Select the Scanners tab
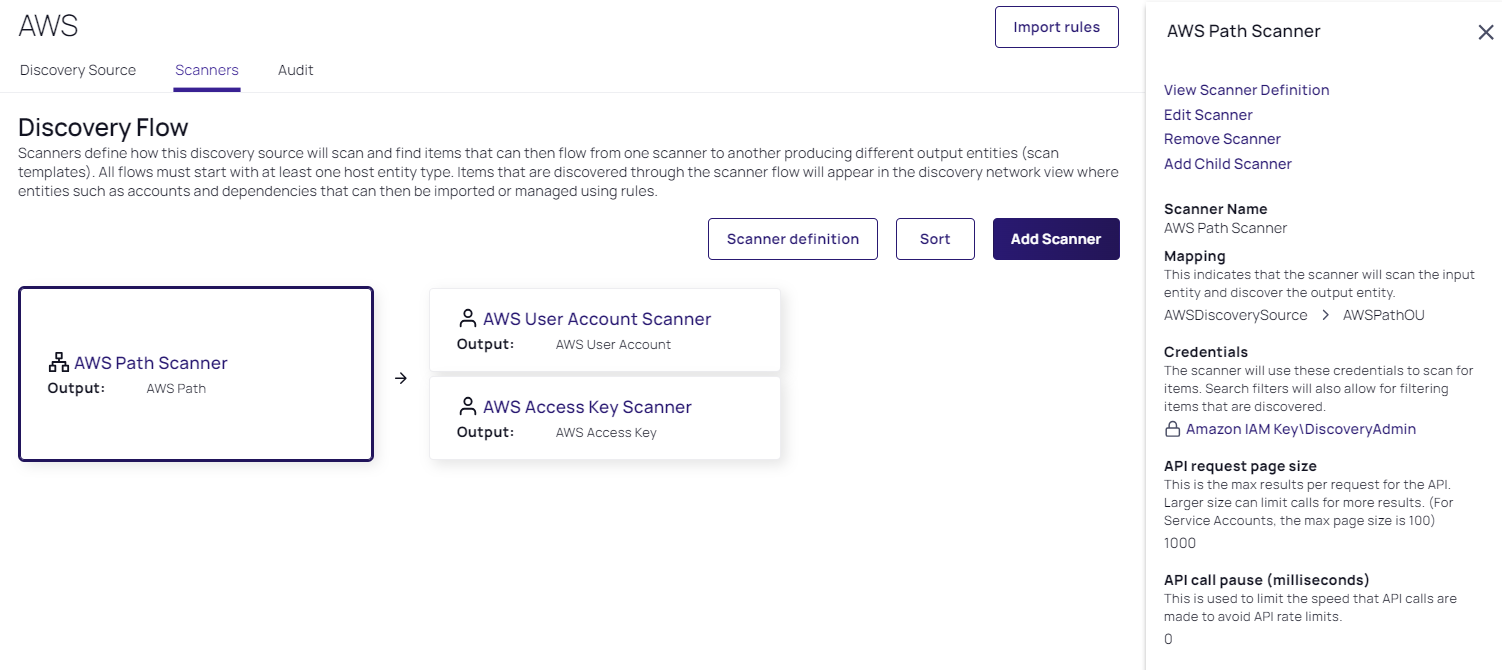 pyautogui.click(x=207, y=70)
